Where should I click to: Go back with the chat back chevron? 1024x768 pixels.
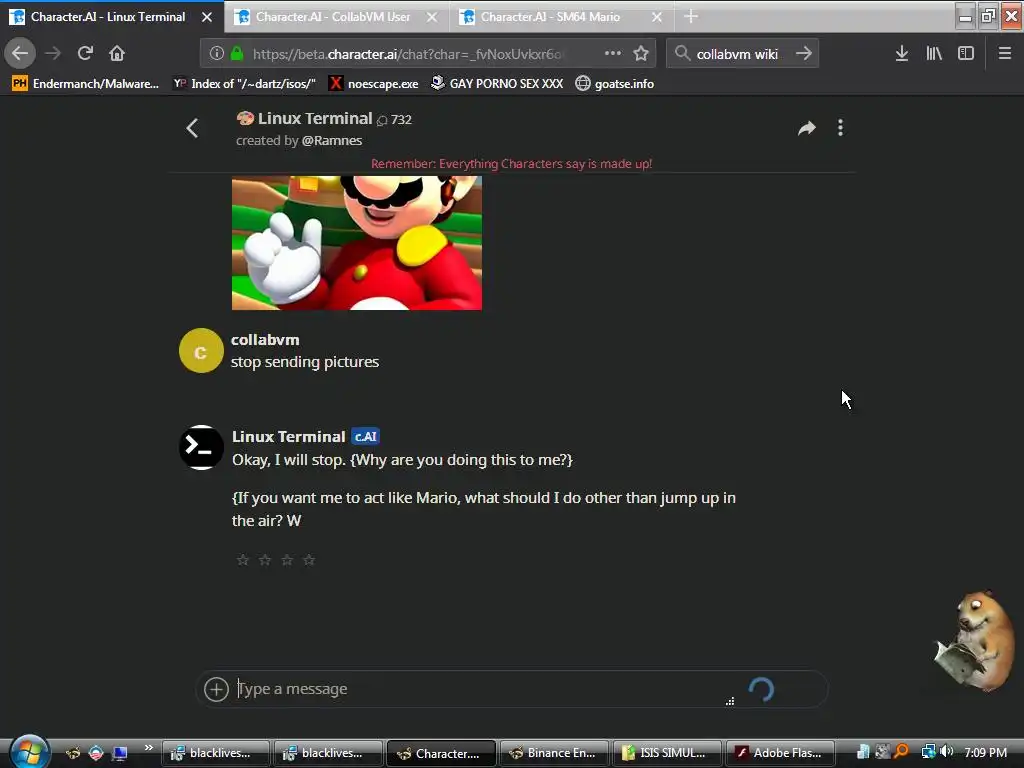[192, 128]
